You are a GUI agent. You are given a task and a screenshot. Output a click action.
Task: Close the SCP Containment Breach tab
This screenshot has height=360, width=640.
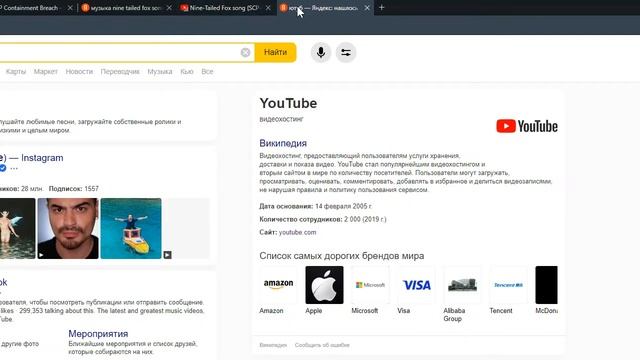click(x=70, y=7)
